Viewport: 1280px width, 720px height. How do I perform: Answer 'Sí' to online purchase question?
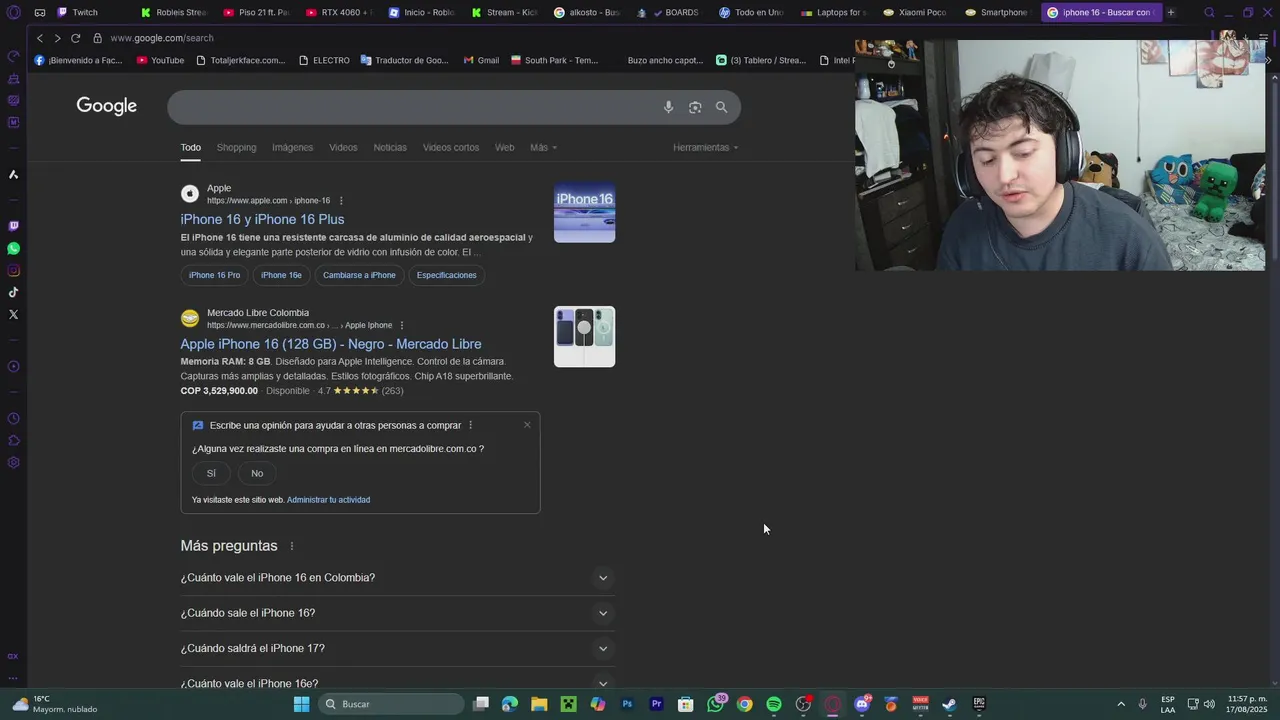(x=211, y=473)
